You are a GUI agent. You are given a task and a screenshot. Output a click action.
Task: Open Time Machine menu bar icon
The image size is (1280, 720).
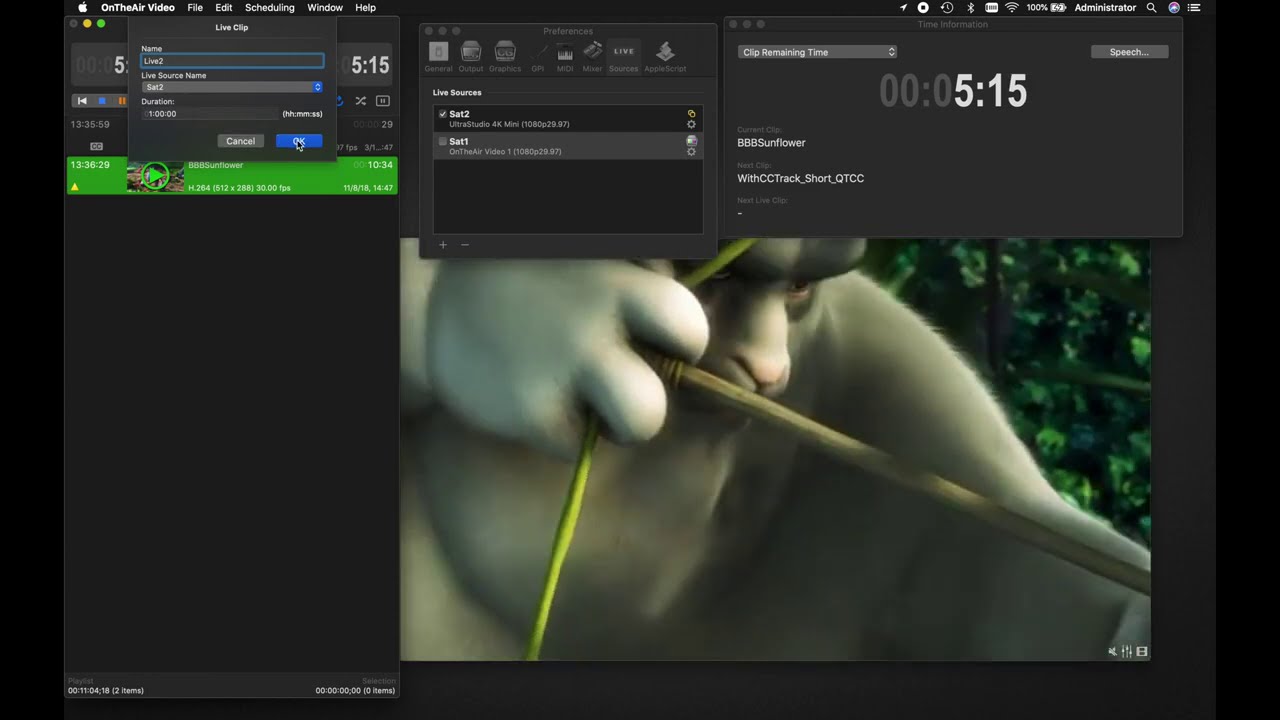point(946,8)
